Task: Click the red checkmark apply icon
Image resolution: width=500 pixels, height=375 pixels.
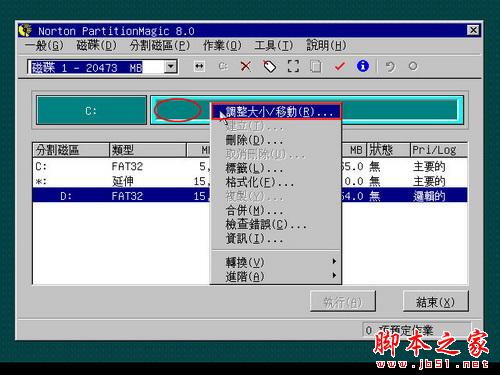Action: click(x=339, y=66)
